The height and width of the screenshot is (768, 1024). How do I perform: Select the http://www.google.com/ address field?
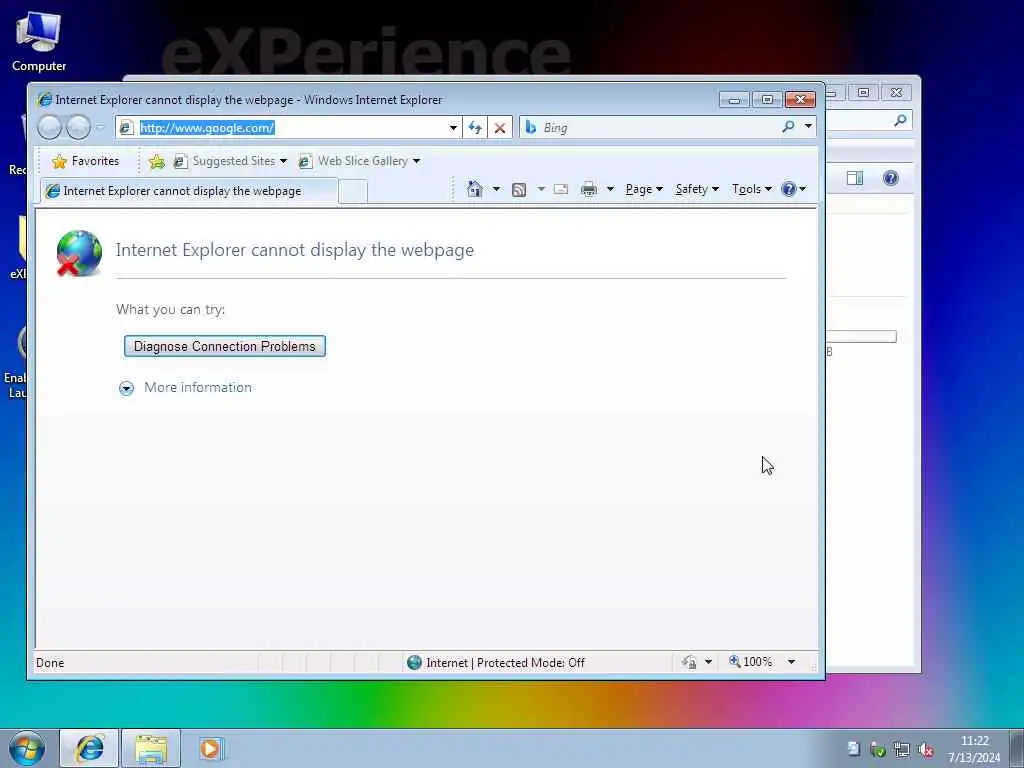coord(282,127)
